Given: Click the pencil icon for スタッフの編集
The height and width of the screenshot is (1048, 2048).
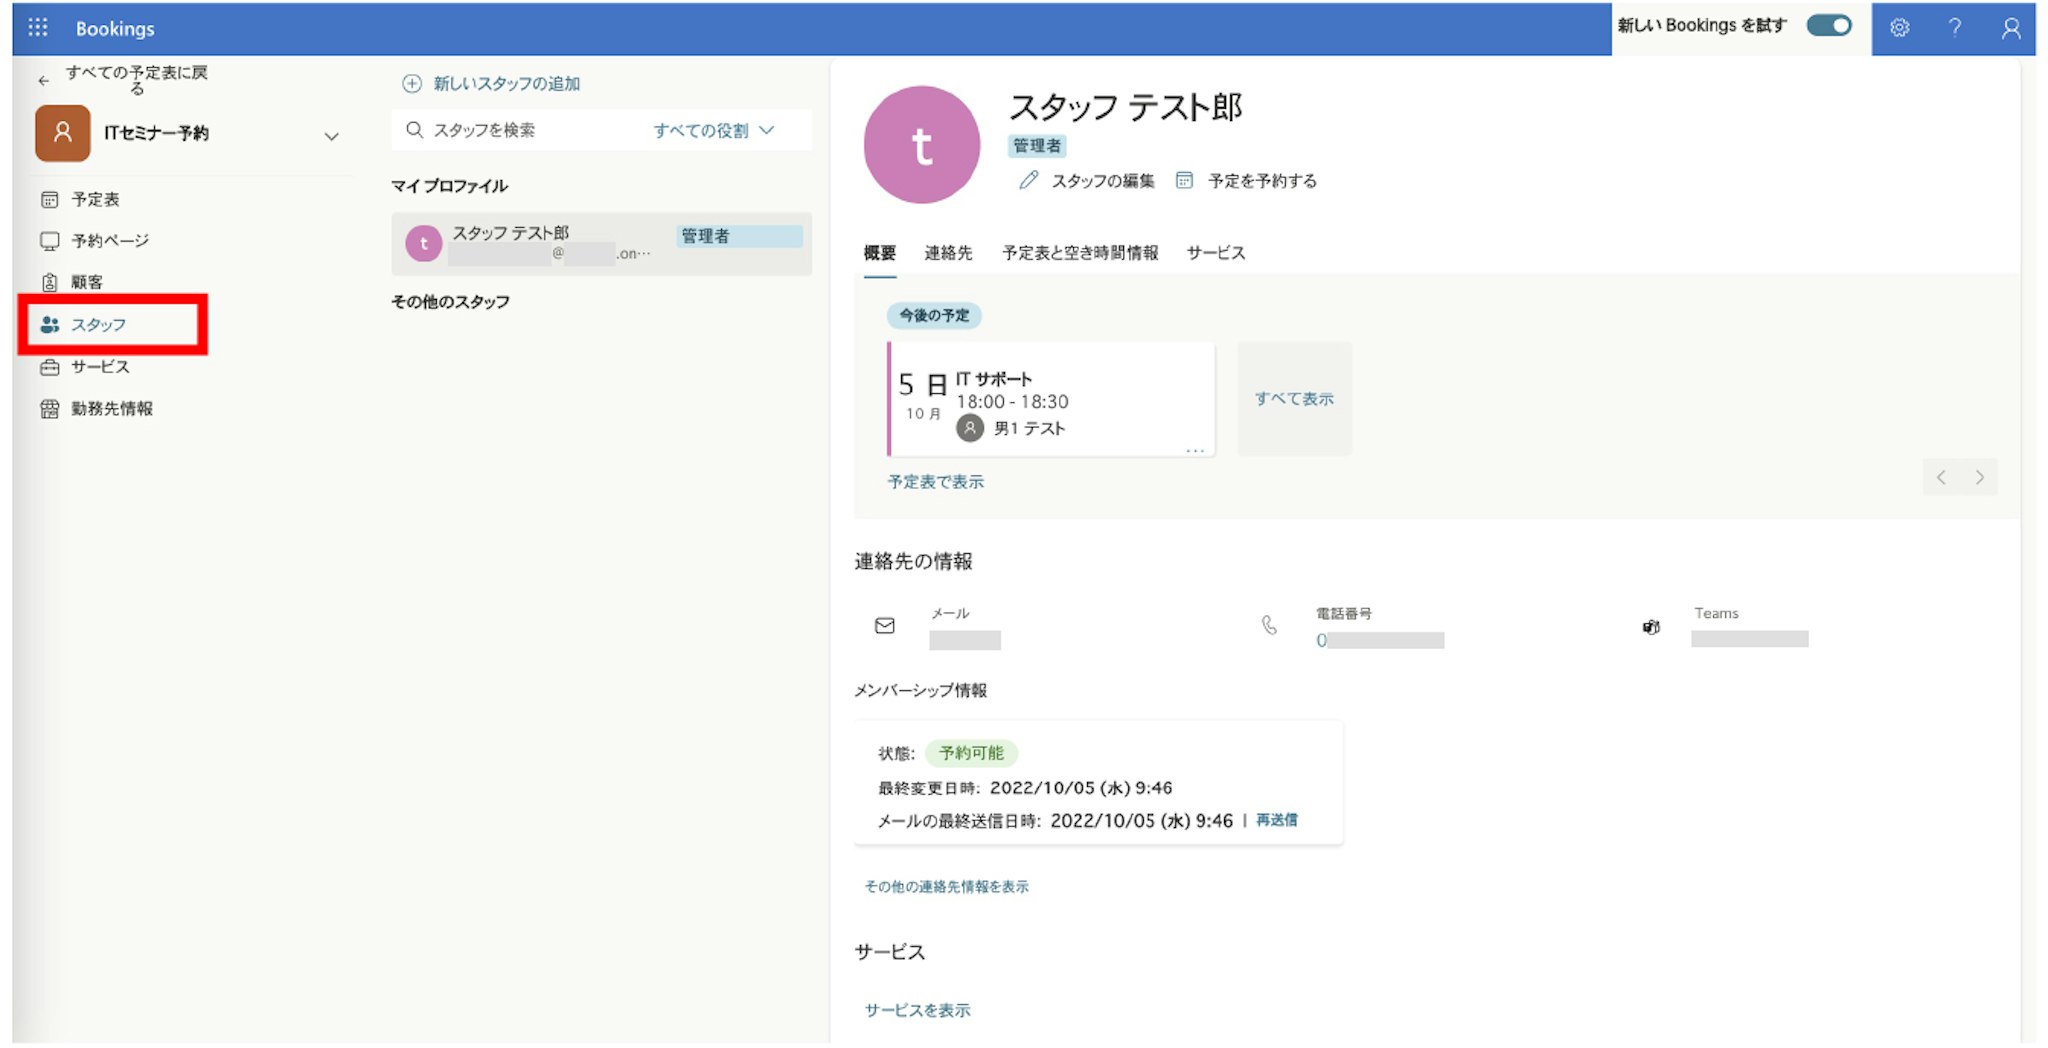Looking at the screenshot, I should click(x=1028, y=181).
